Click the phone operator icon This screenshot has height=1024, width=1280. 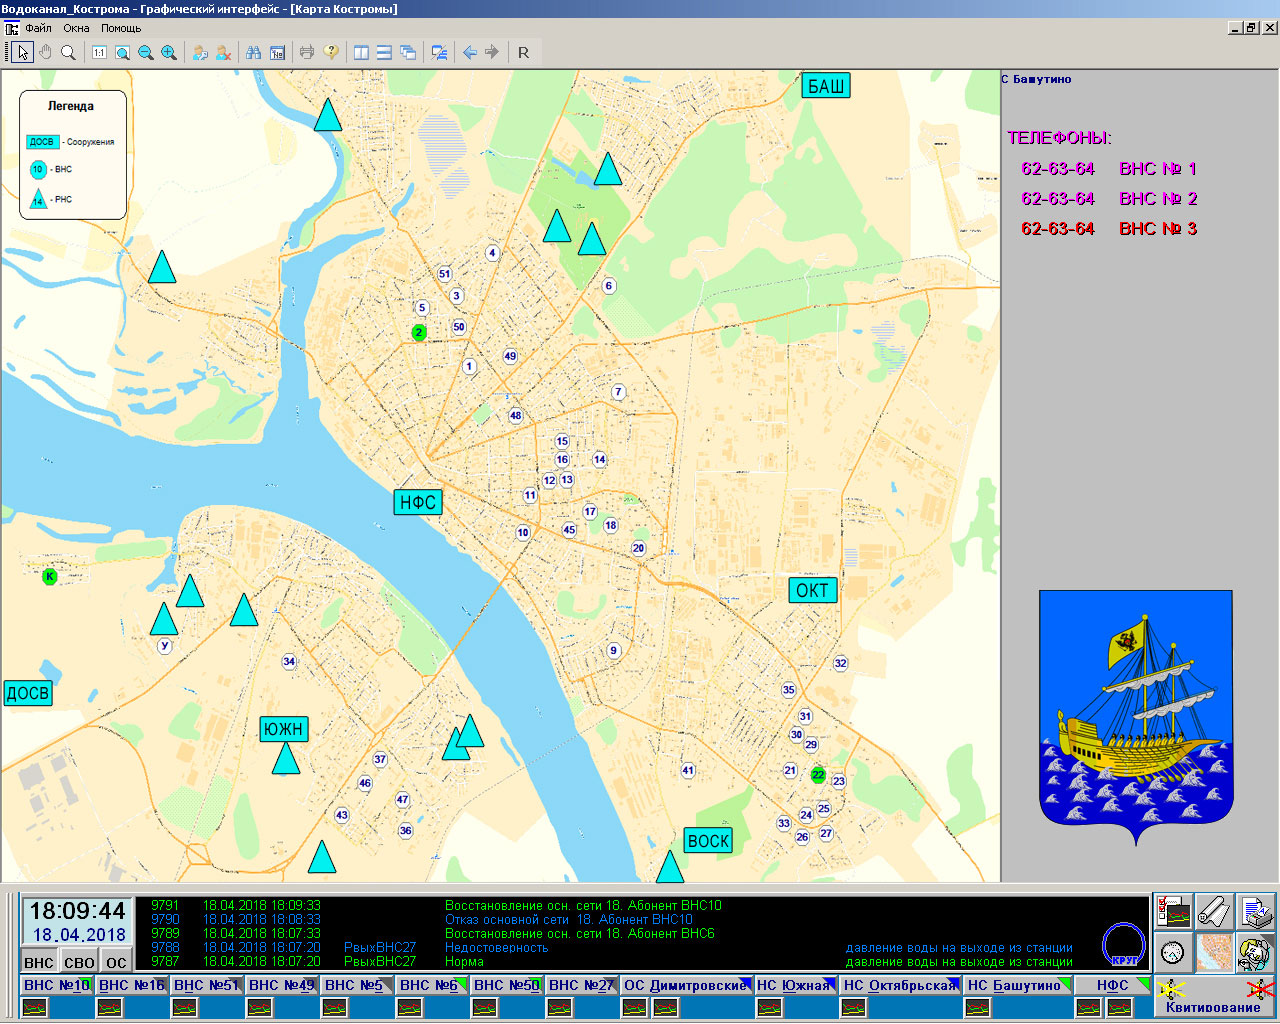[x=1256, y=952]
